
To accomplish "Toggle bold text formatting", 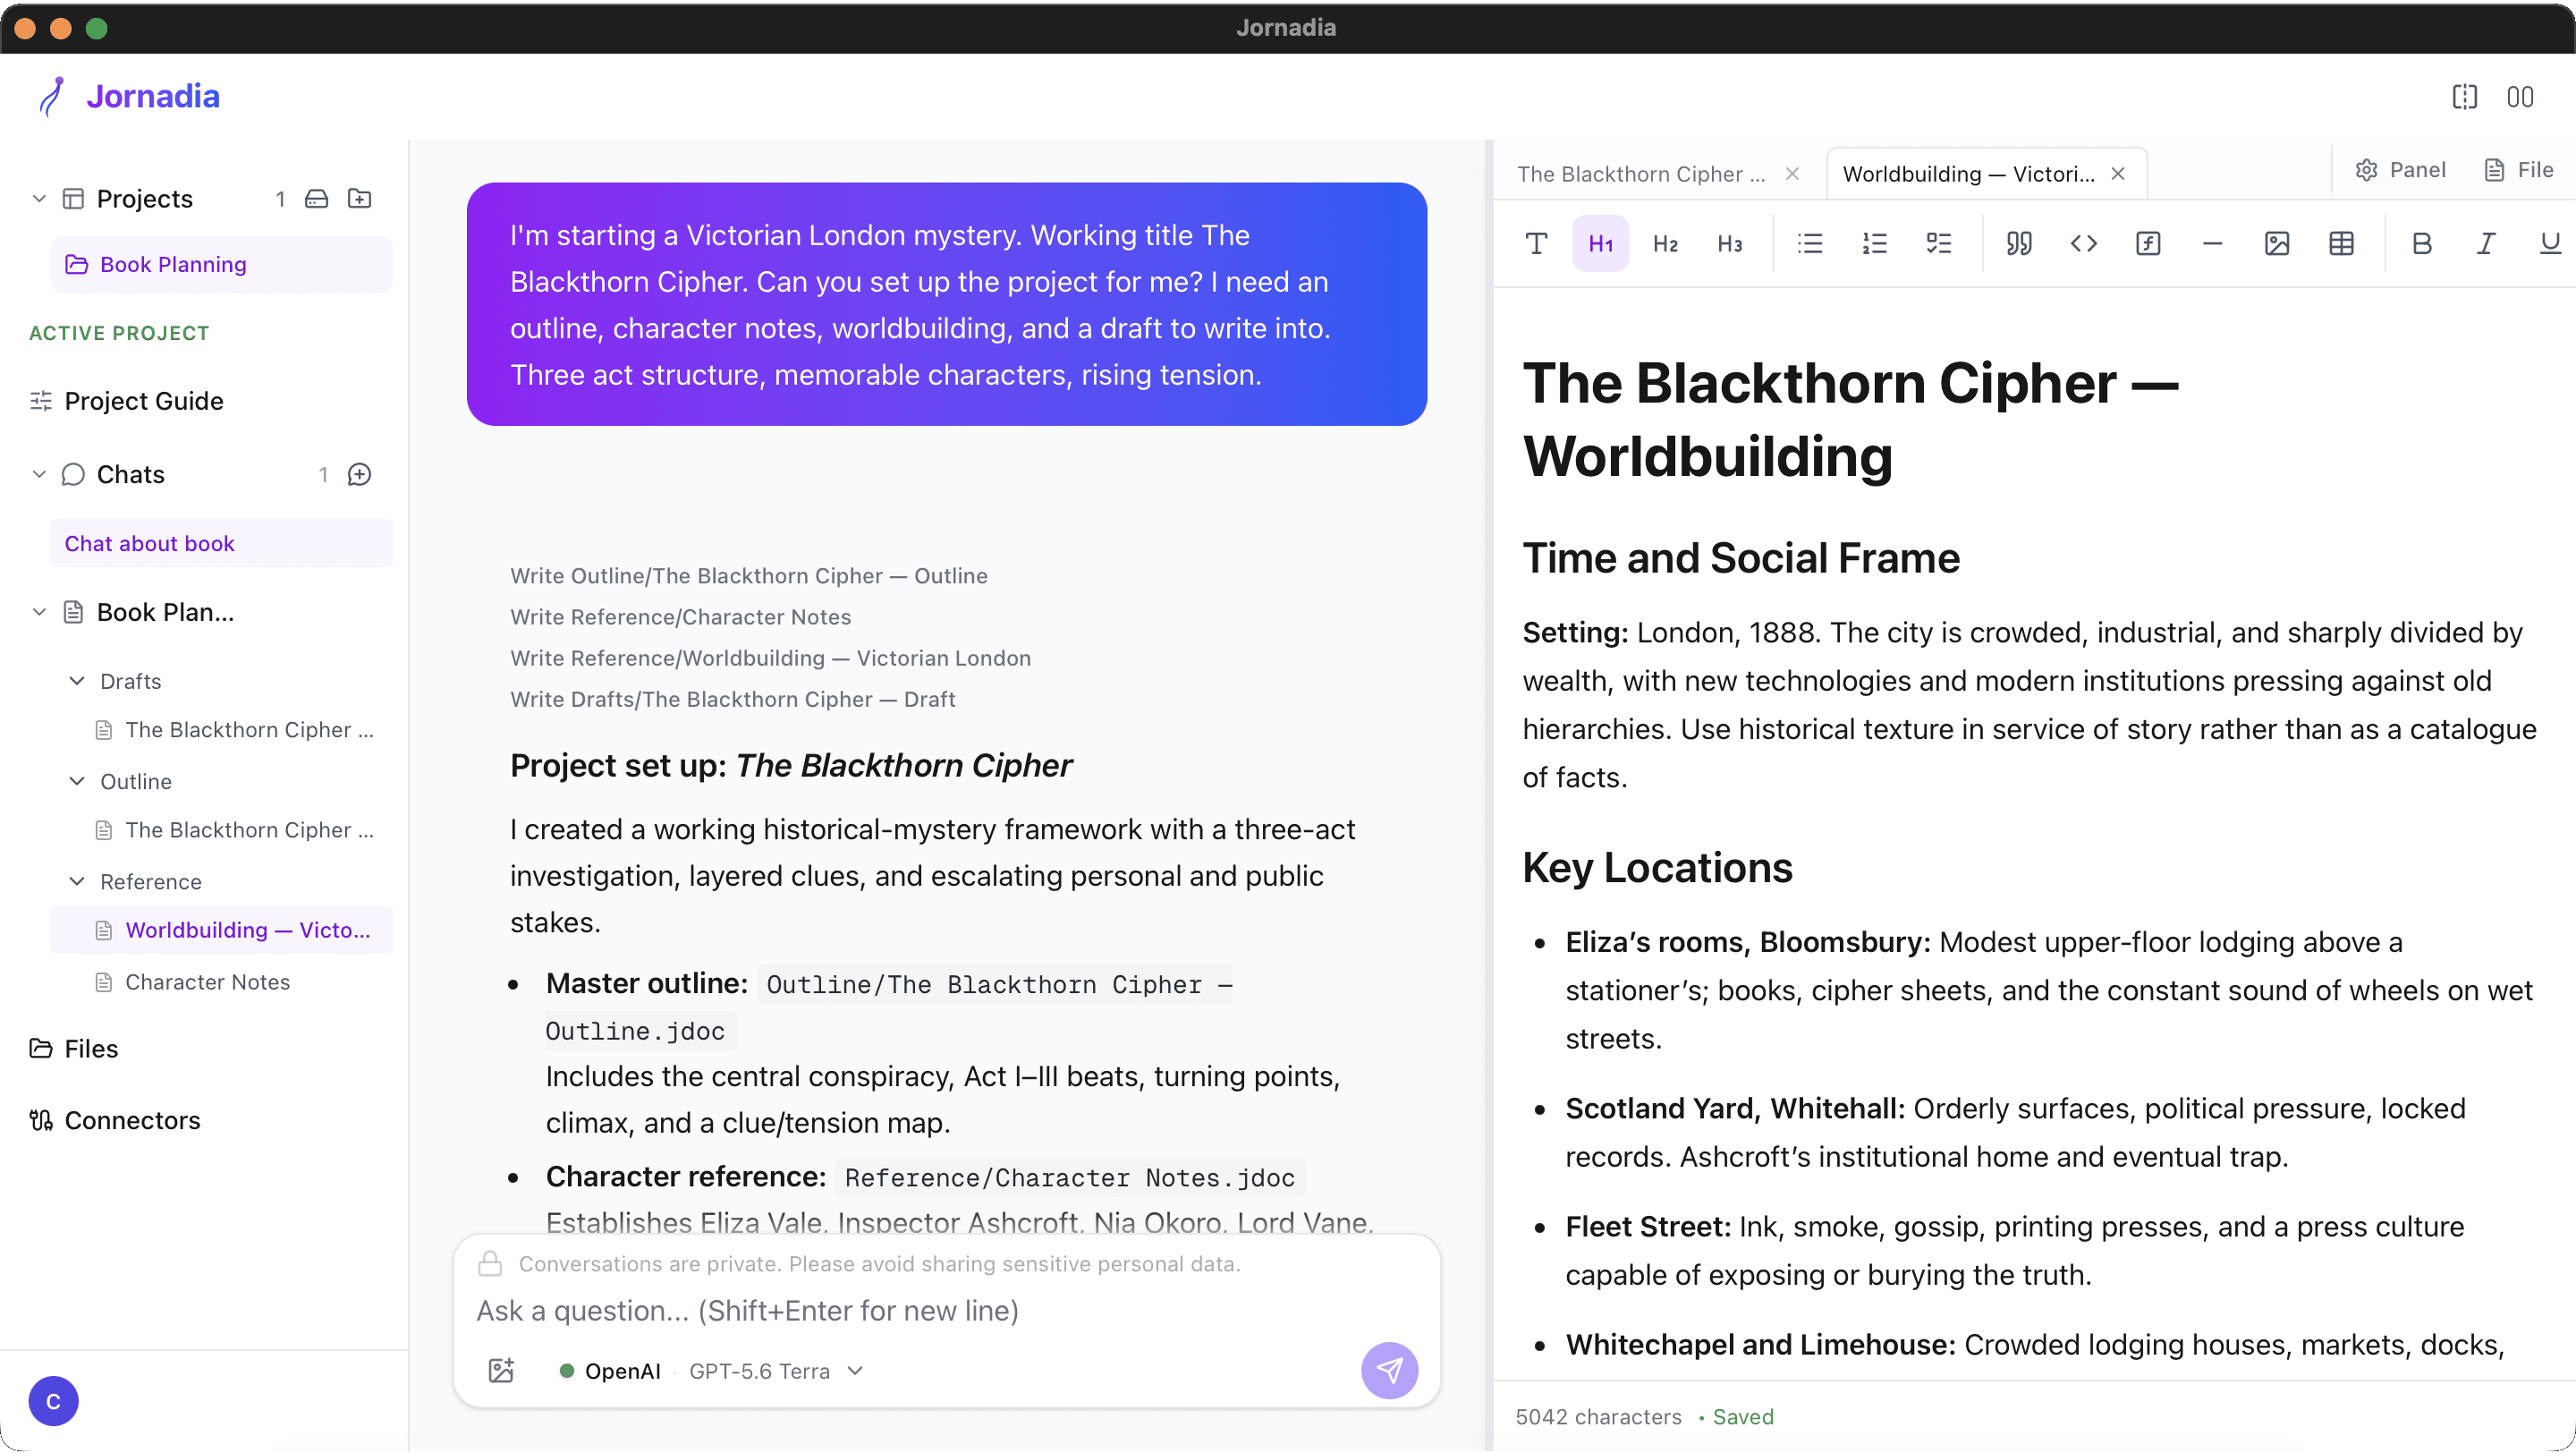I will [2422, 243].
